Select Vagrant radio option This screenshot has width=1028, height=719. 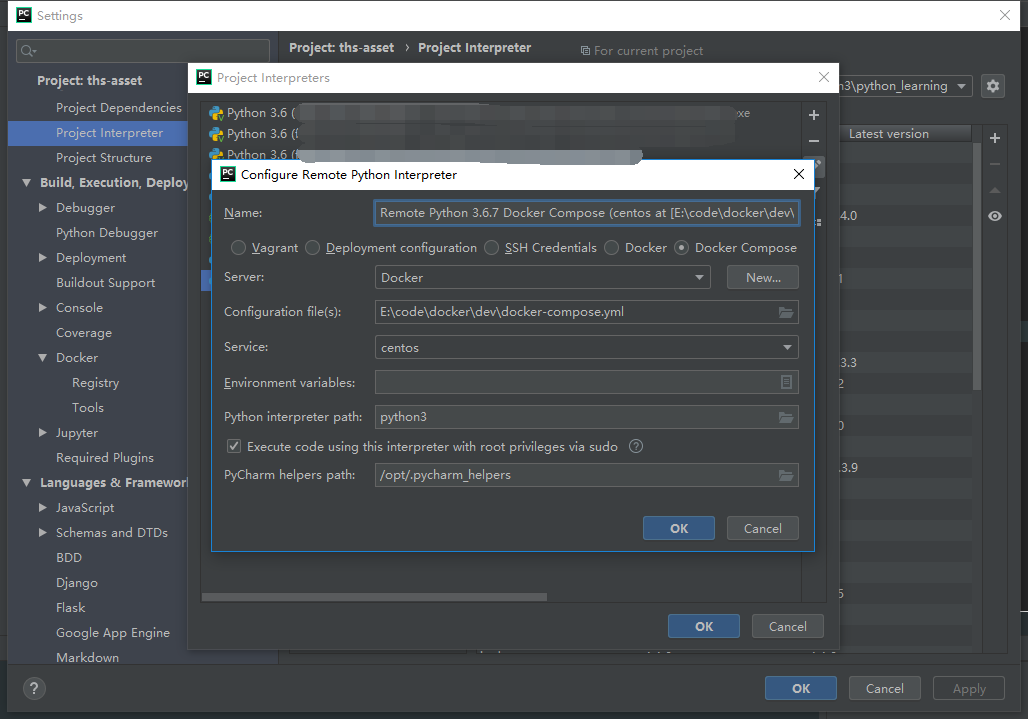pos(238,248)
